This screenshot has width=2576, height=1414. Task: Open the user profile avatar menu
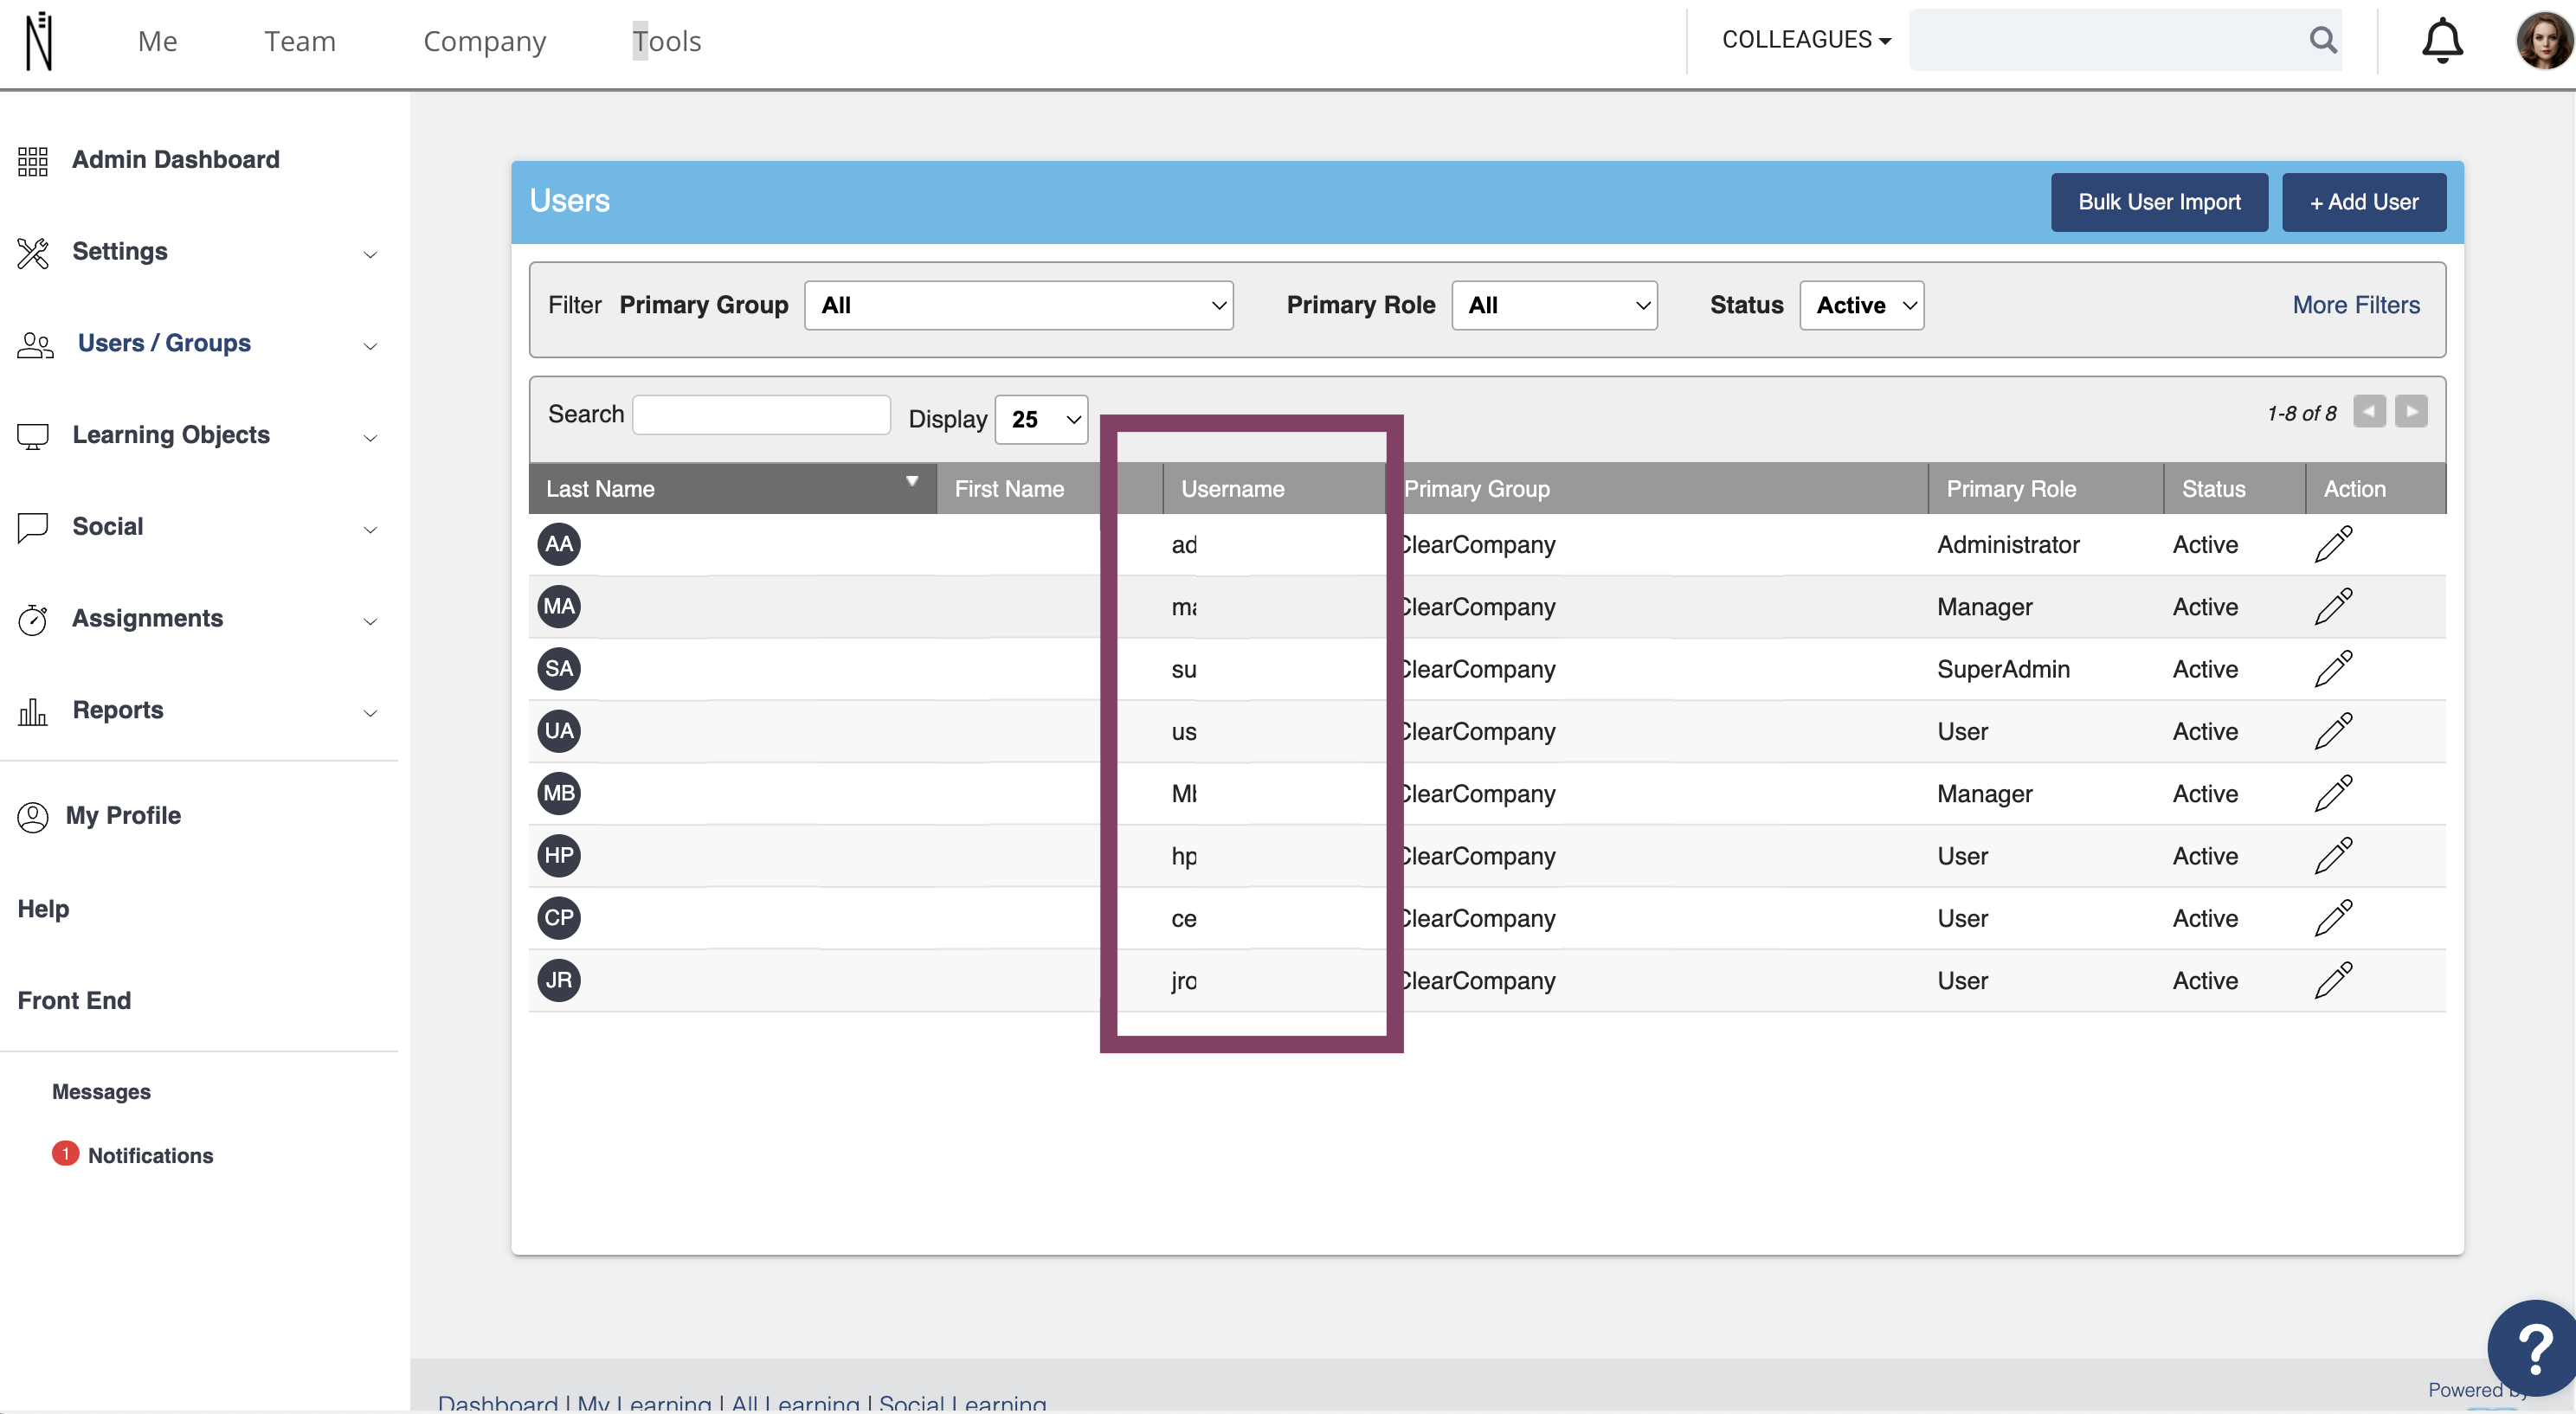pos(2544,41)
